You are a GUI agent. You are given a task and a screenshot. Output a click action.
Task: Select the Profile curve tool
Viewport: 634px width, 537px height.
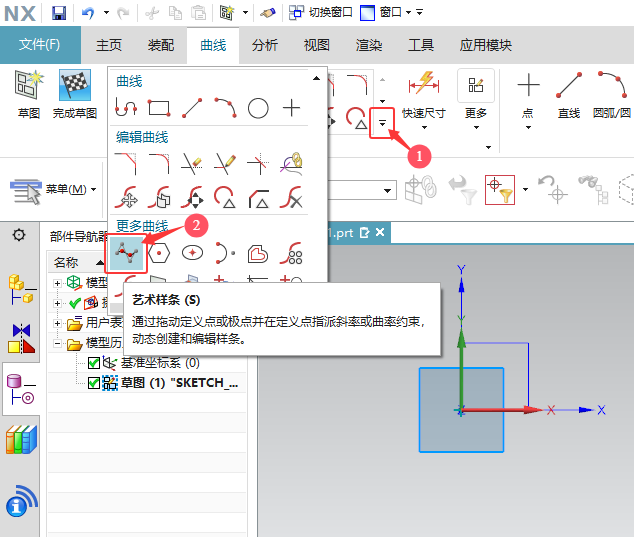pyautogui.click(x=126, y=108)
